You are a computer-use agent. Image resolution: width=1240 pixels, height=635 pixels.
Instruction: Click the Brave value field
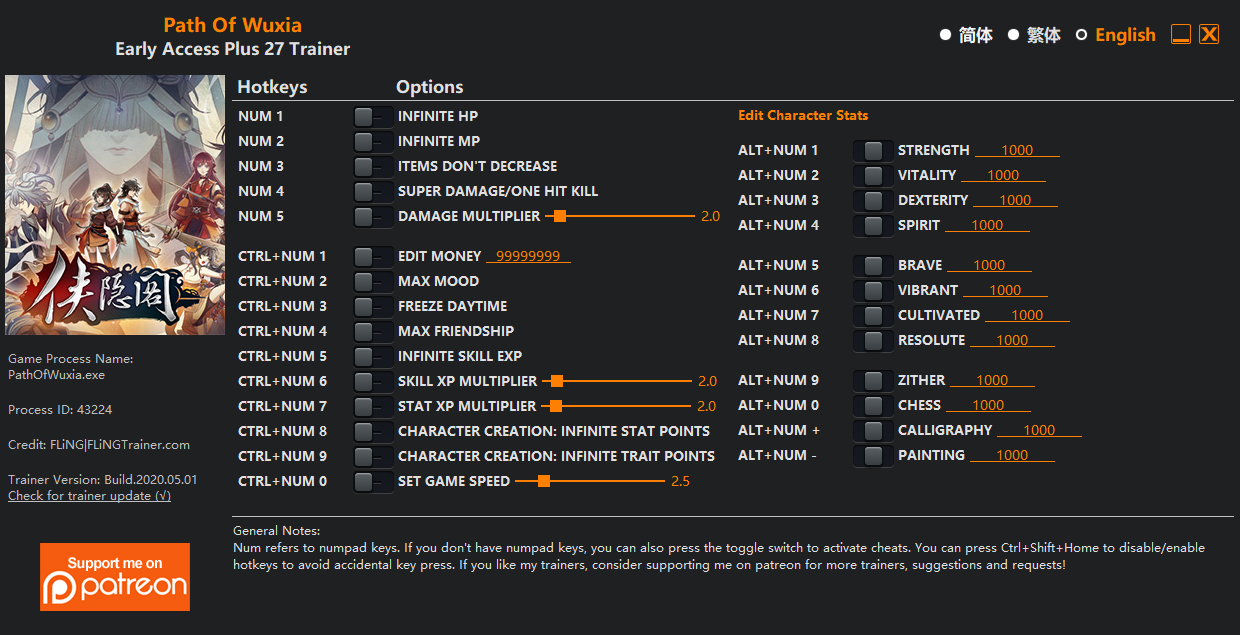989,265
